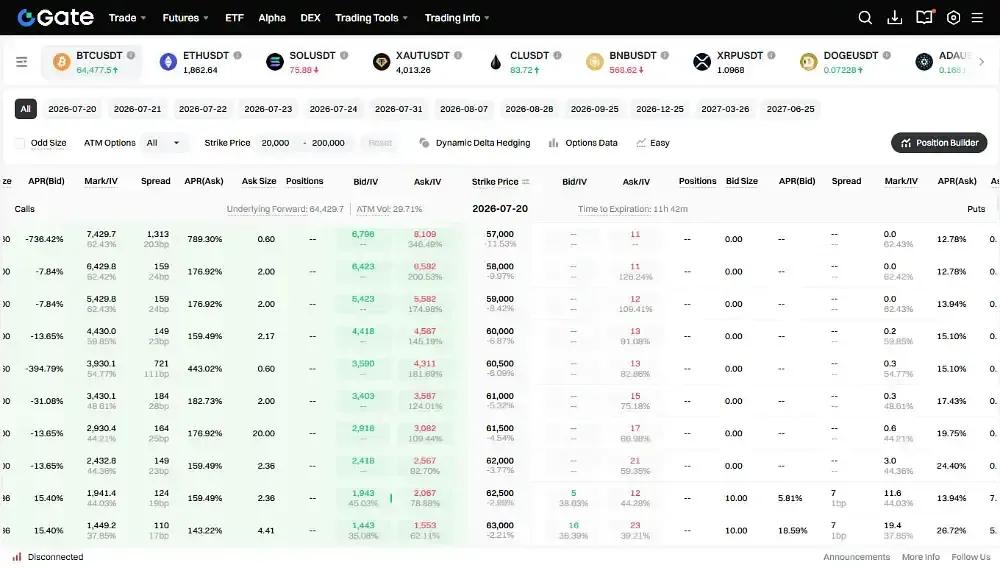Click info icon next to BTCUSDT
The height and width of the screenshot is (568, 1000).
tap(131, 55)
